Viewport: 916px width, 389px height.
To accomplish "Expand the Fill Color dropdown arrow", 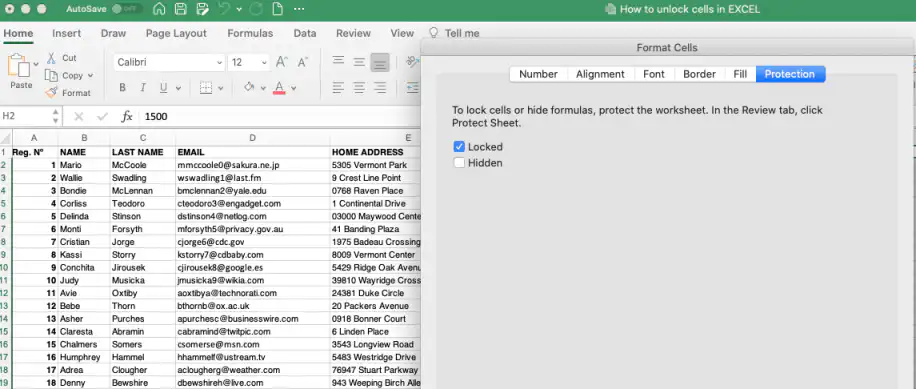I will click(263, 89).
